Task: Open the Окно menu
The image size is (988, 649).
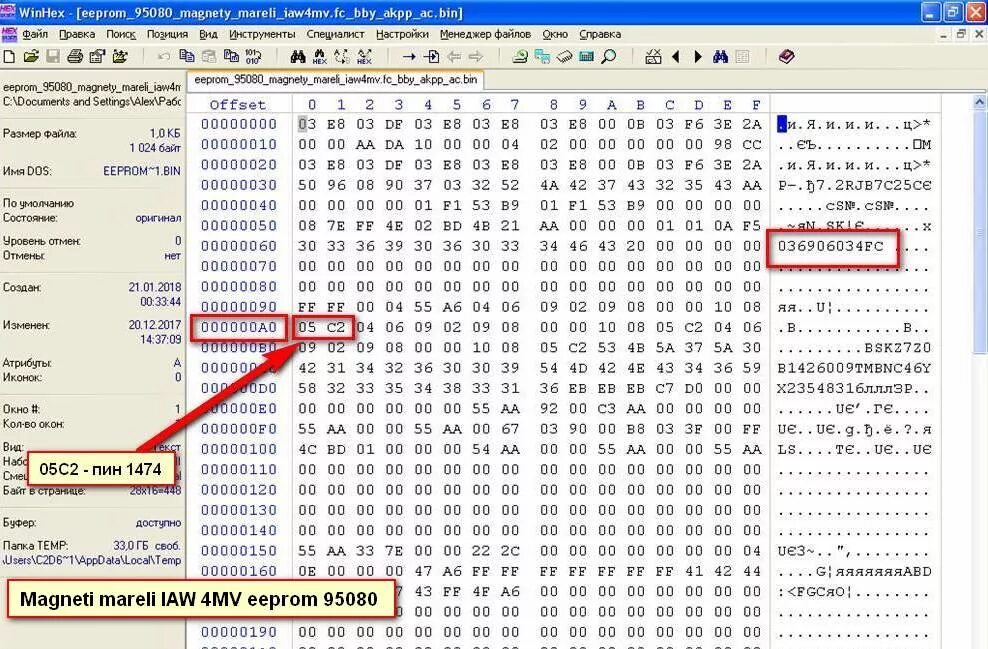Action: [x=555, y=34]
